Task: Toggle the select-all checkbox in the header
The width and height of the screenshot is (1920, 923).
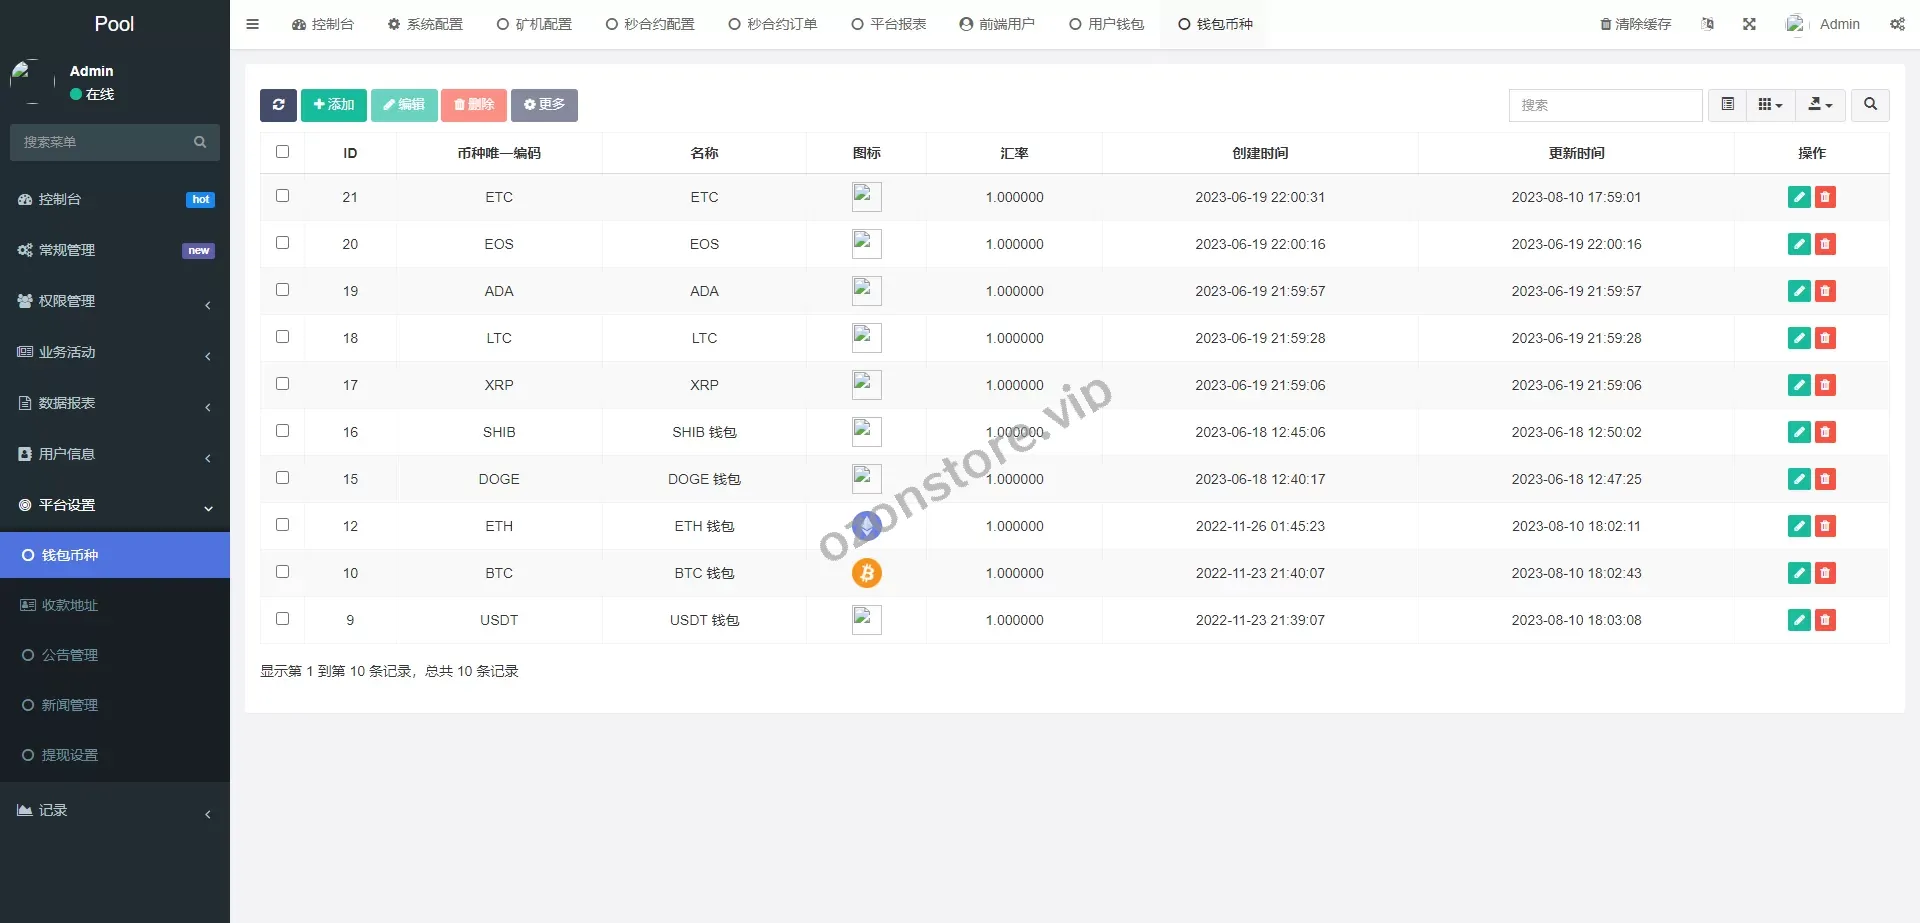Action: pyautogui.click(x=282, y=152)
